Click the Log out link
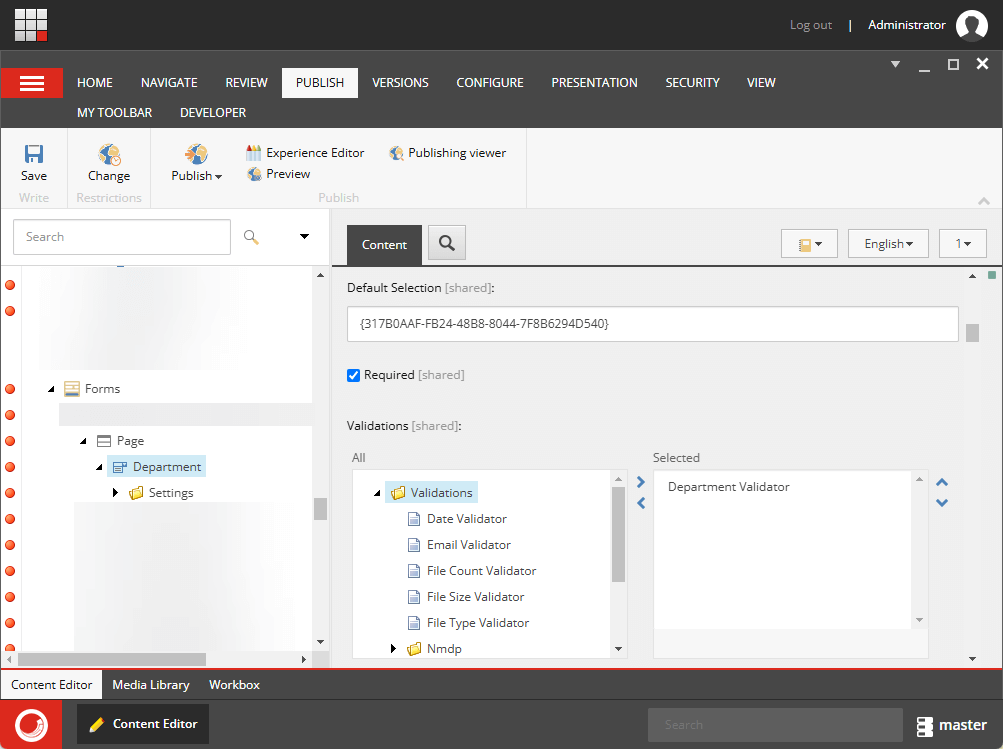 coord(810,24)
